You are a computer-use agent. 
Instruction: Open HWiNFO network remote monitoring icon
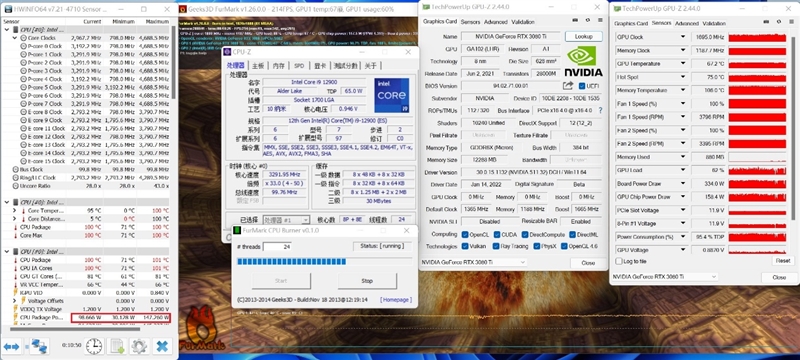(x=39, y=346)
